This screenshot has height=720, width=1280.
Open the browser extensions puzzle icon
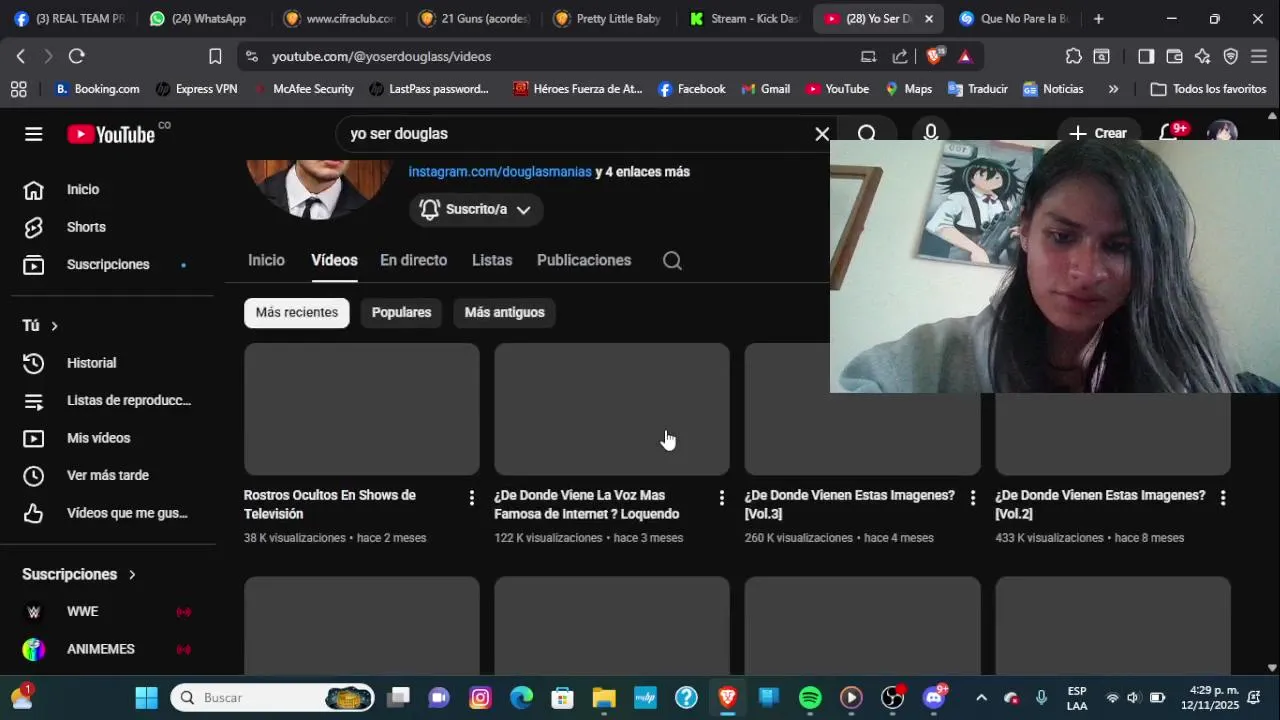(x=1073, y=56)
